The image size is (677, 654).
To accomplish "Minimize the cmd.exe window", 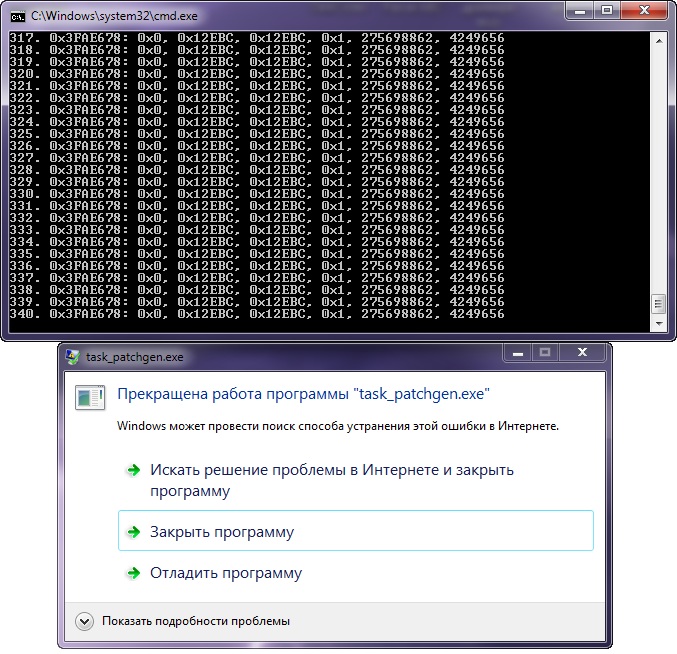I will pyautogui.click(x=580, y=10).
